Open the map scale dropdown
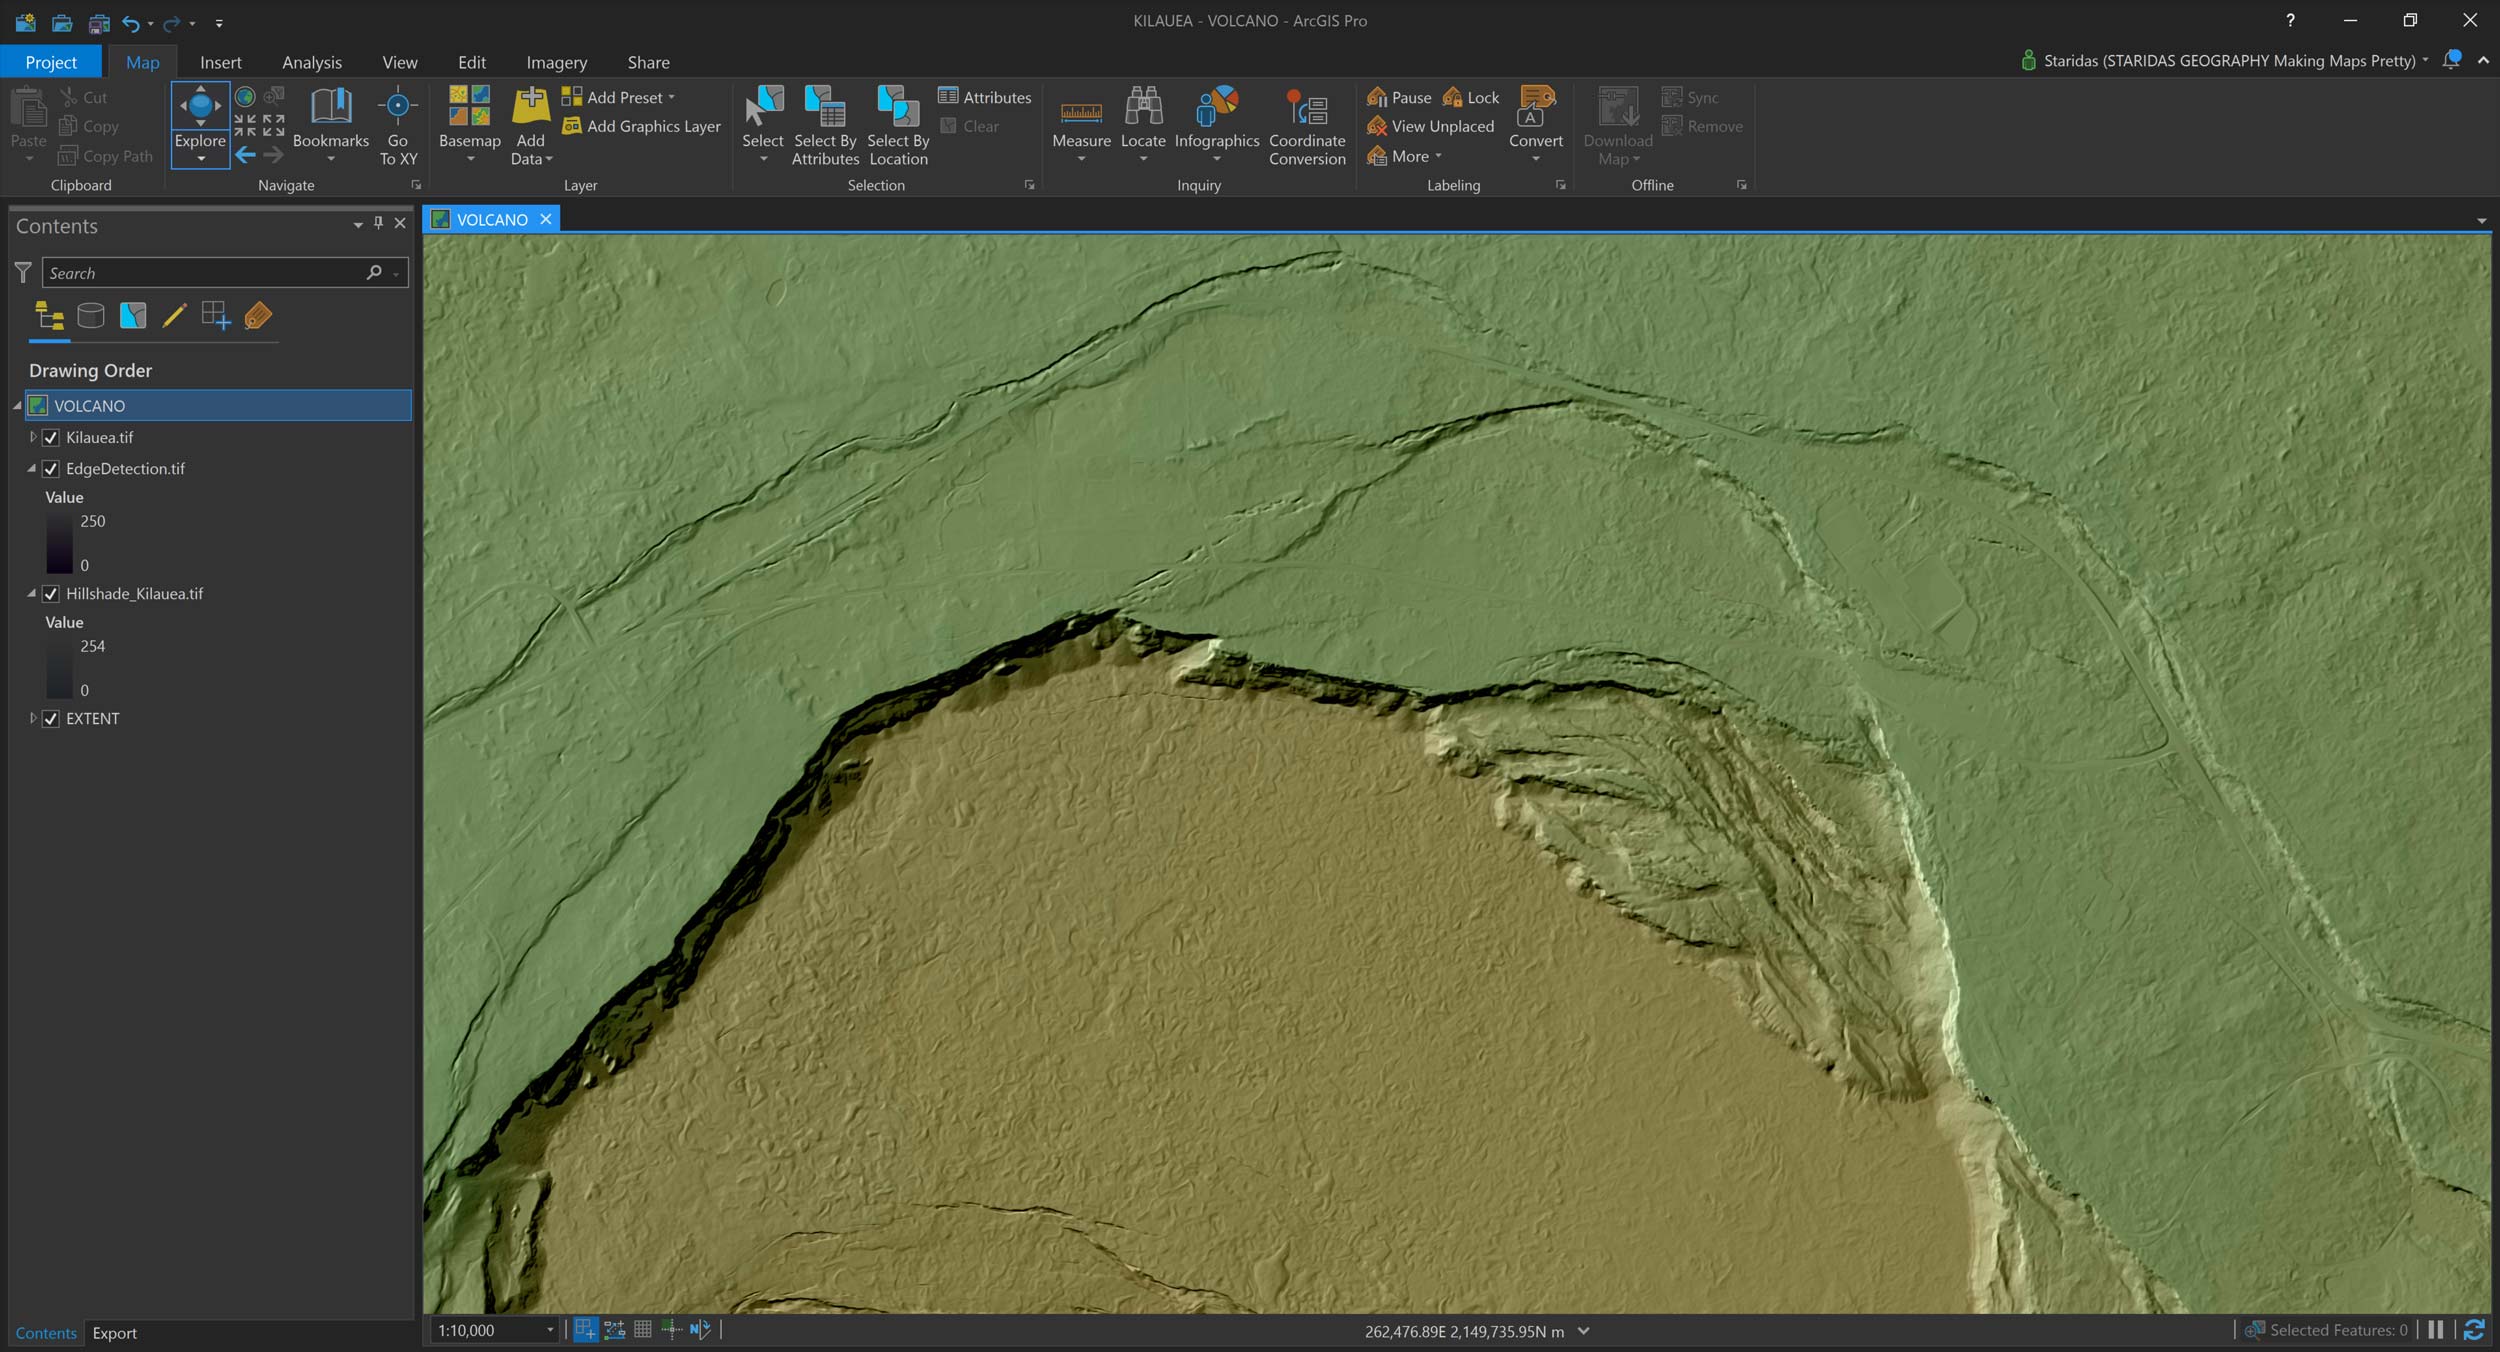2500x1352 pixels. pyautogui.click(x=549, y=1330)
